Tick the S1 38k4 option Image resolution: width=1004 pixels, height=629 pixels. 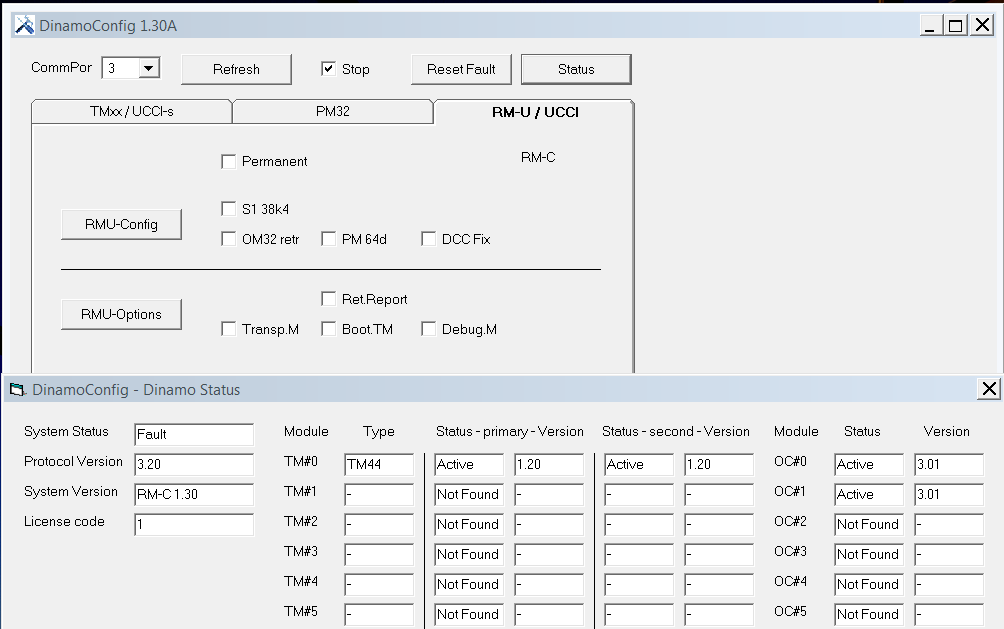click(229, 209)
